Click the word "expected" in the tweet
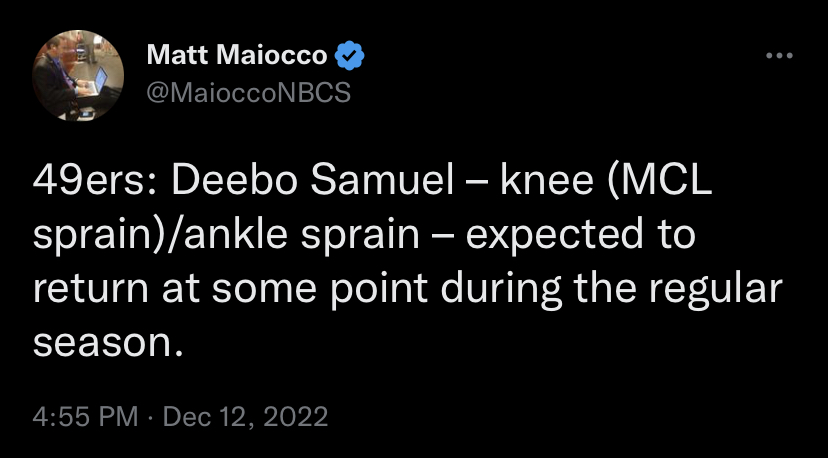The height and width of the screenshot is (458, 828). [554, 236]
